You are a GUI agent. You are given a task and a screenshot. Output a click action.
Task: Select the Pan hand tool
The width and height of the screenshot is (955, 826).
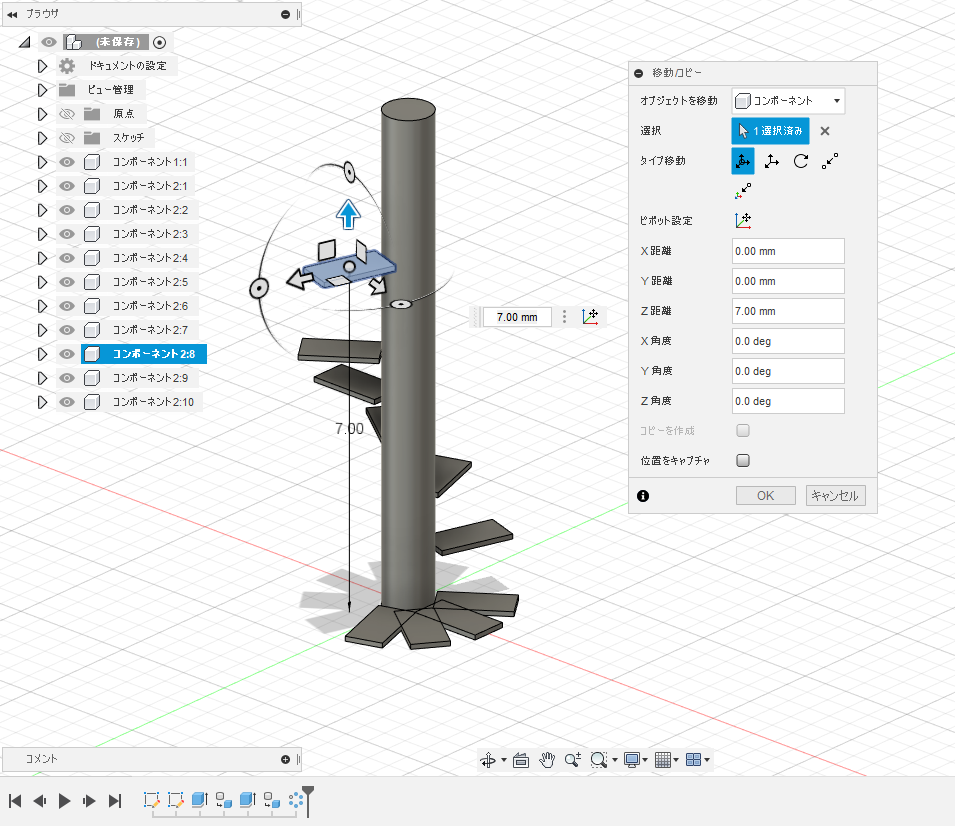click(x=547, y=760)
